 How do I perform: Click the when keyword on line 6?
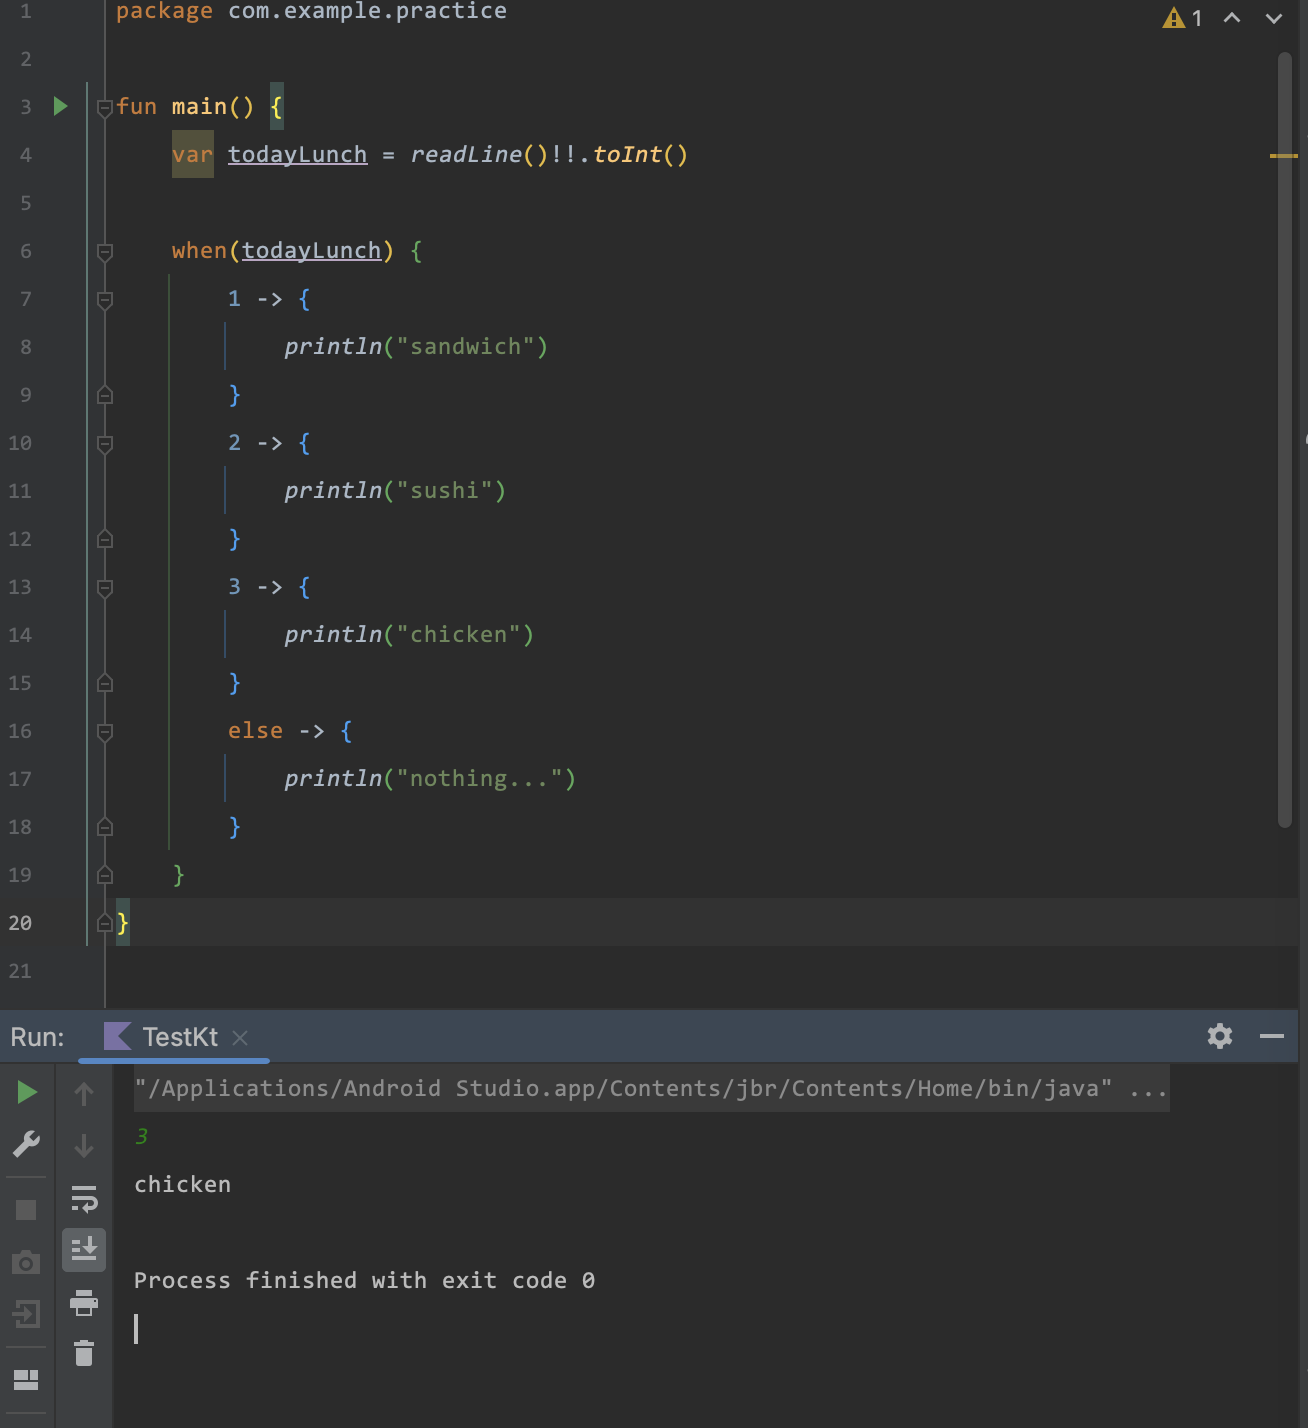(x=199, y=250)
